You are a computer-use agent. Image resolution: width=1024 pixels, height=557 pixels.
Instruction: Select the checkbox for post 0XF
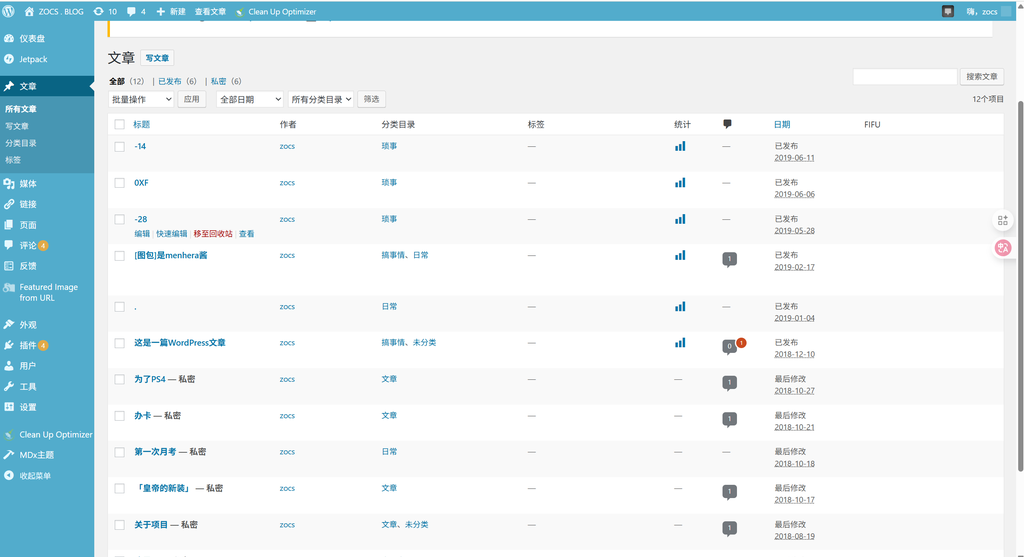pyautogui.click(x=120, y=183)
